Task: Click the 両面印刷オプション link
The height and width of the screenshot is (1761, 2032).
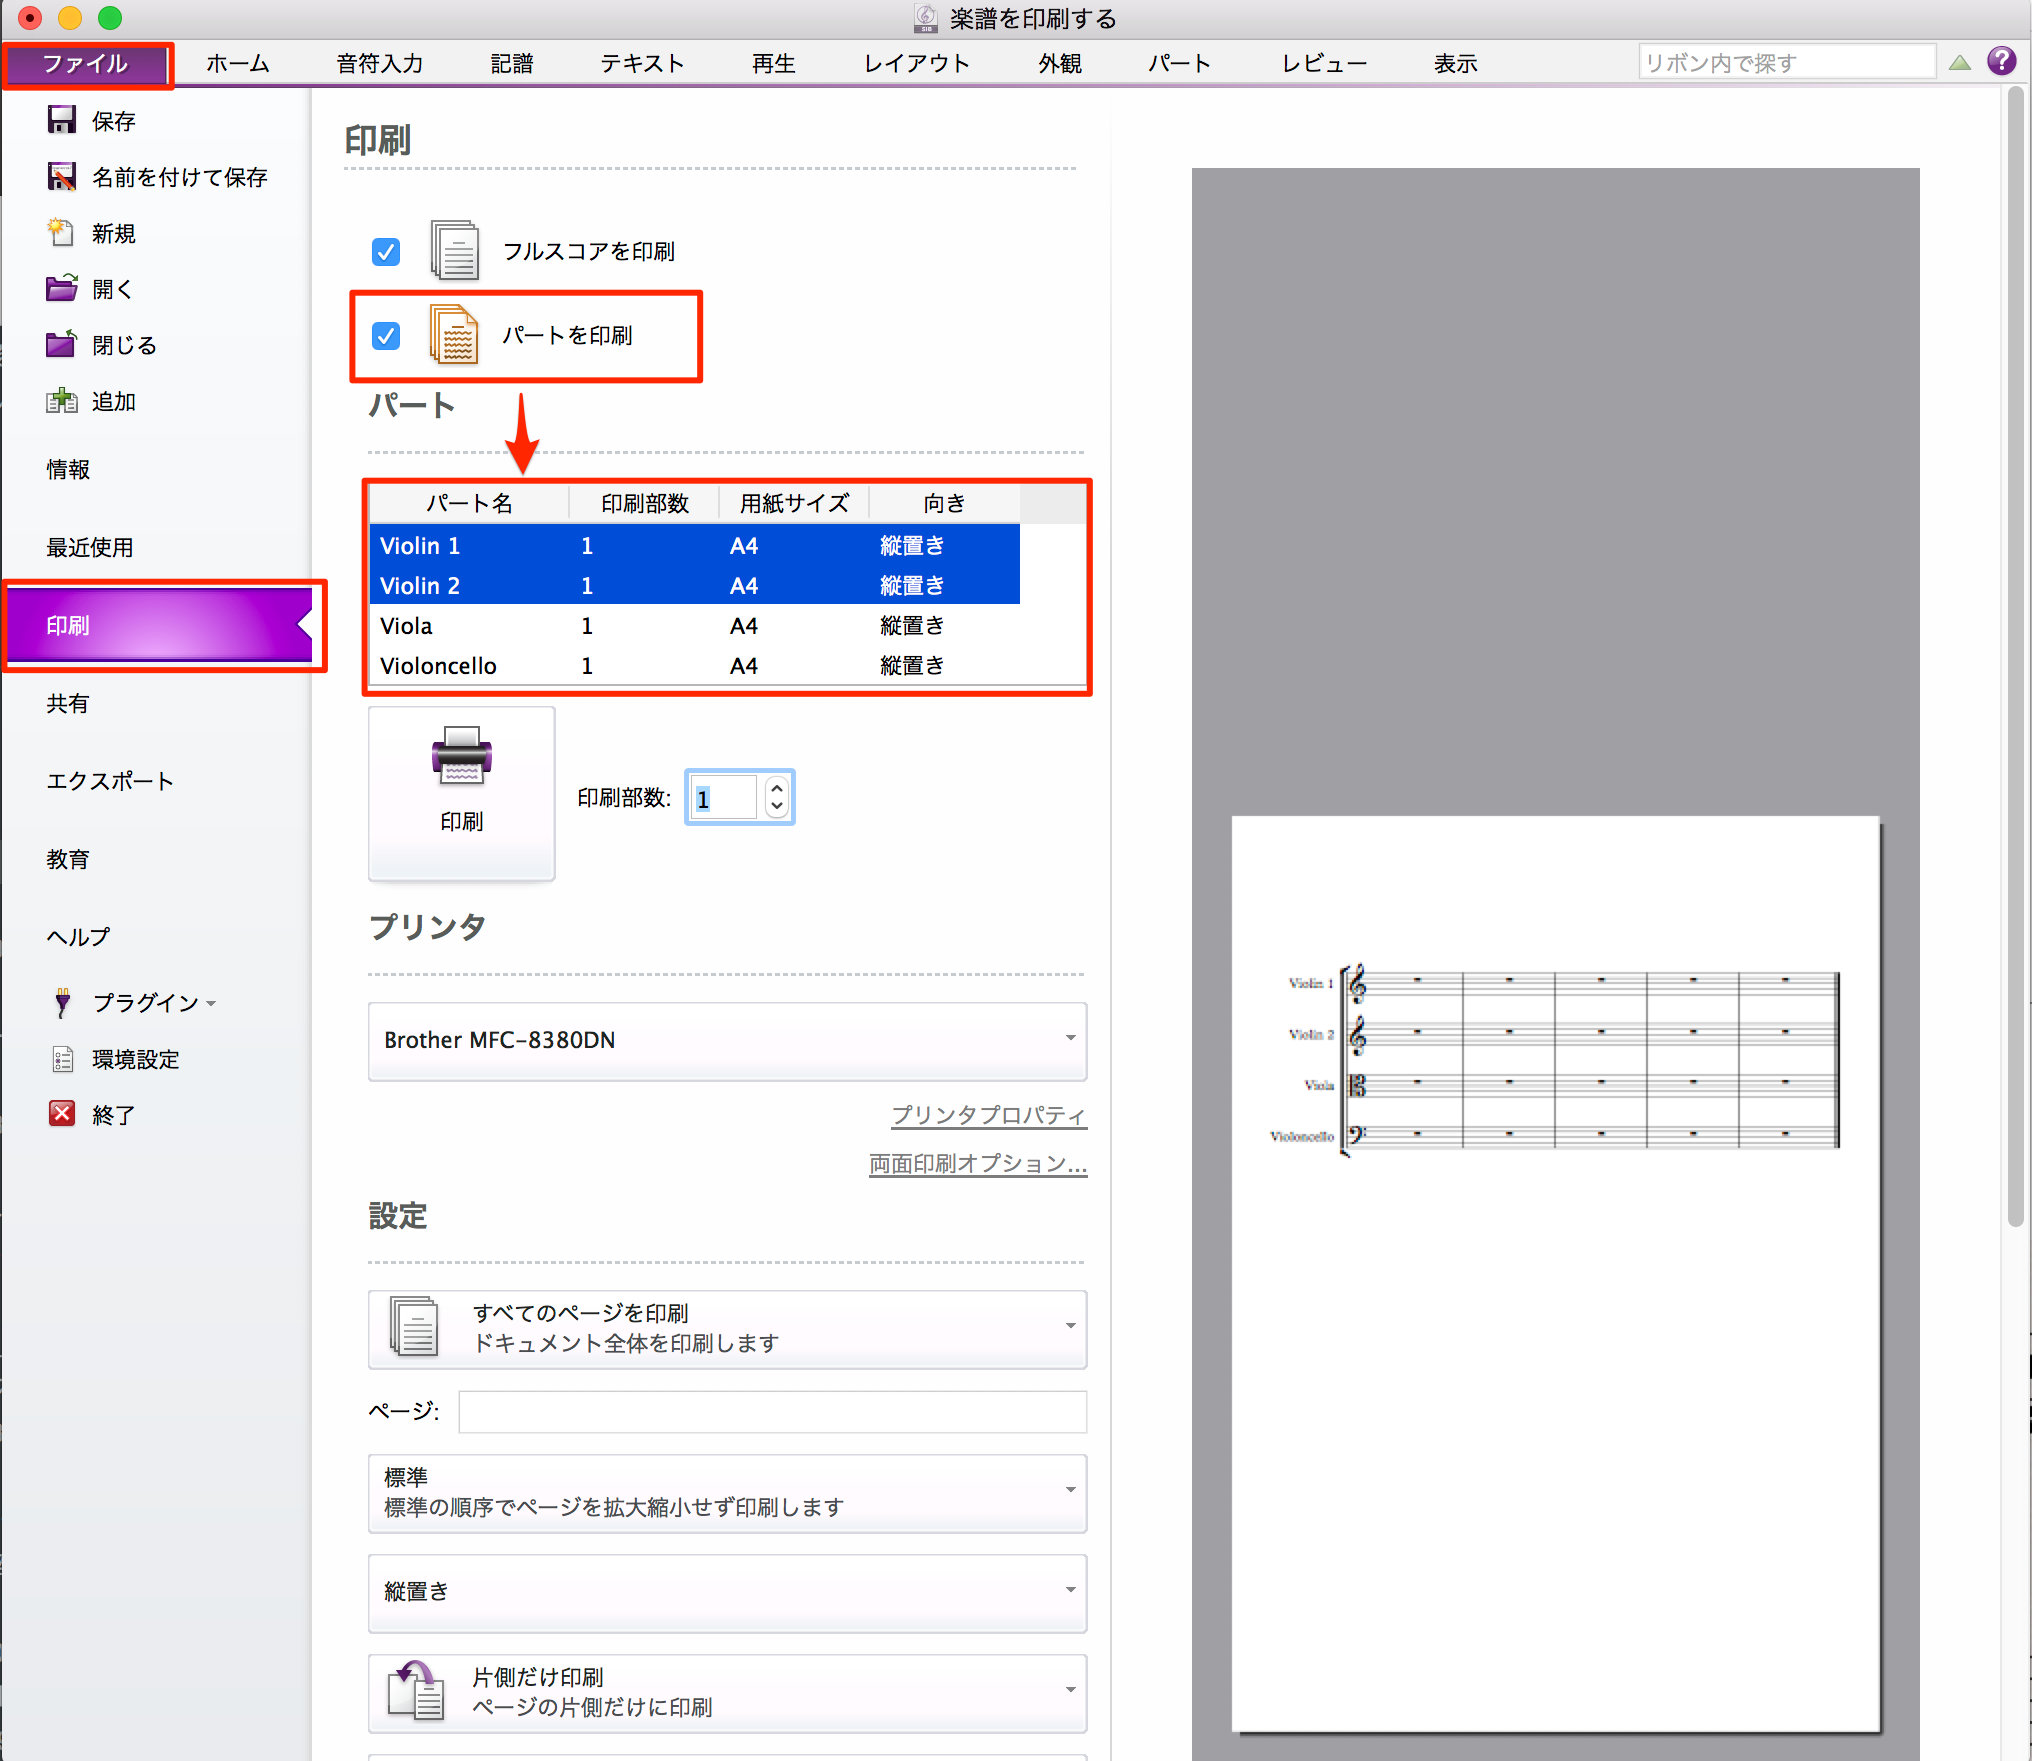Action: pyautogui.click(x=978, y=1163)
